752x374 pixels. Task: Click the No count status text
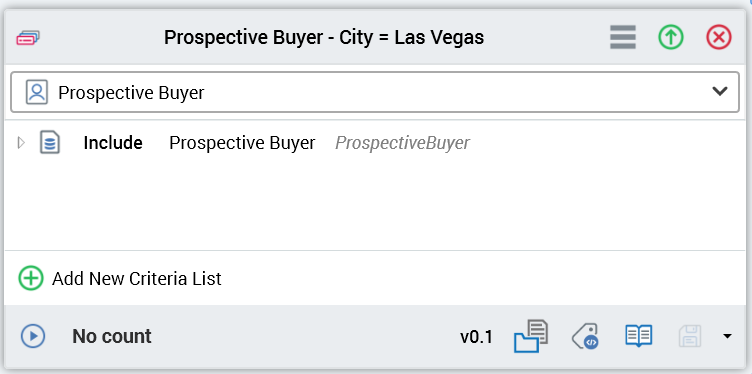coord(112,336)
